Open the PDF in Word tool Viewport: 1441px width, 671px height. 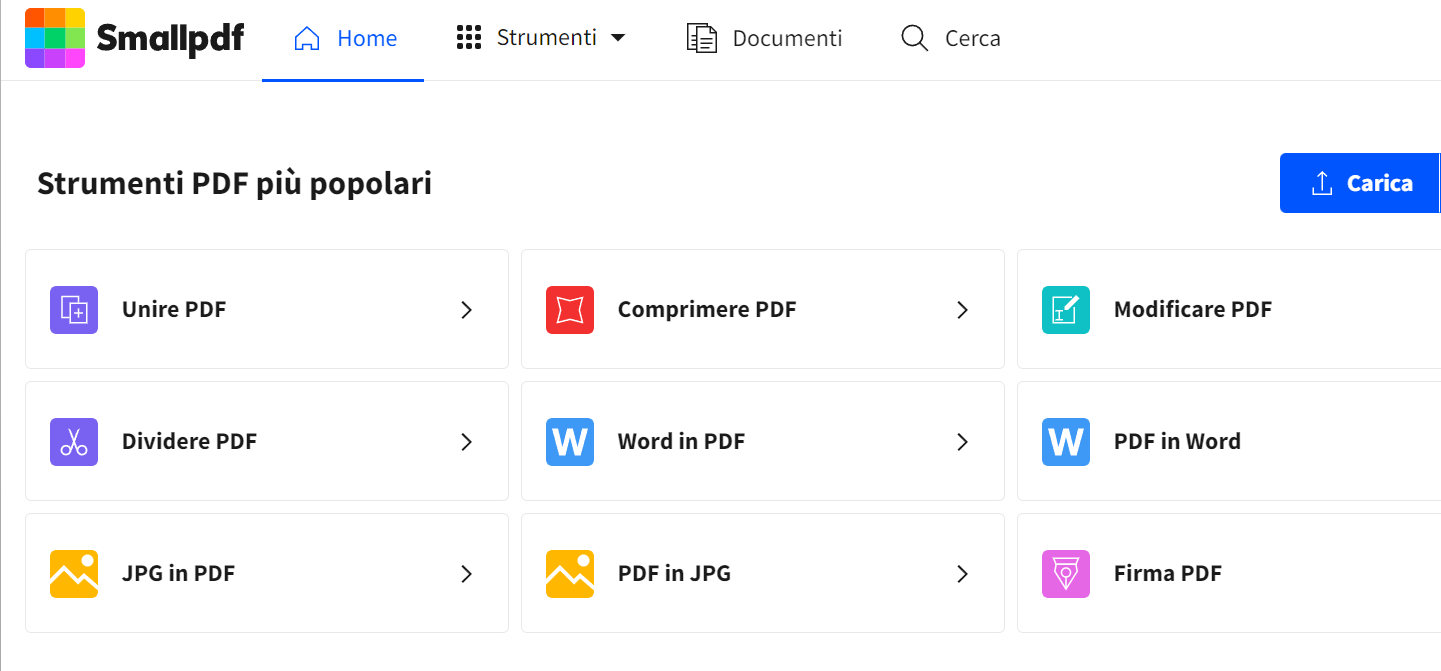[x=1229, y=441]
